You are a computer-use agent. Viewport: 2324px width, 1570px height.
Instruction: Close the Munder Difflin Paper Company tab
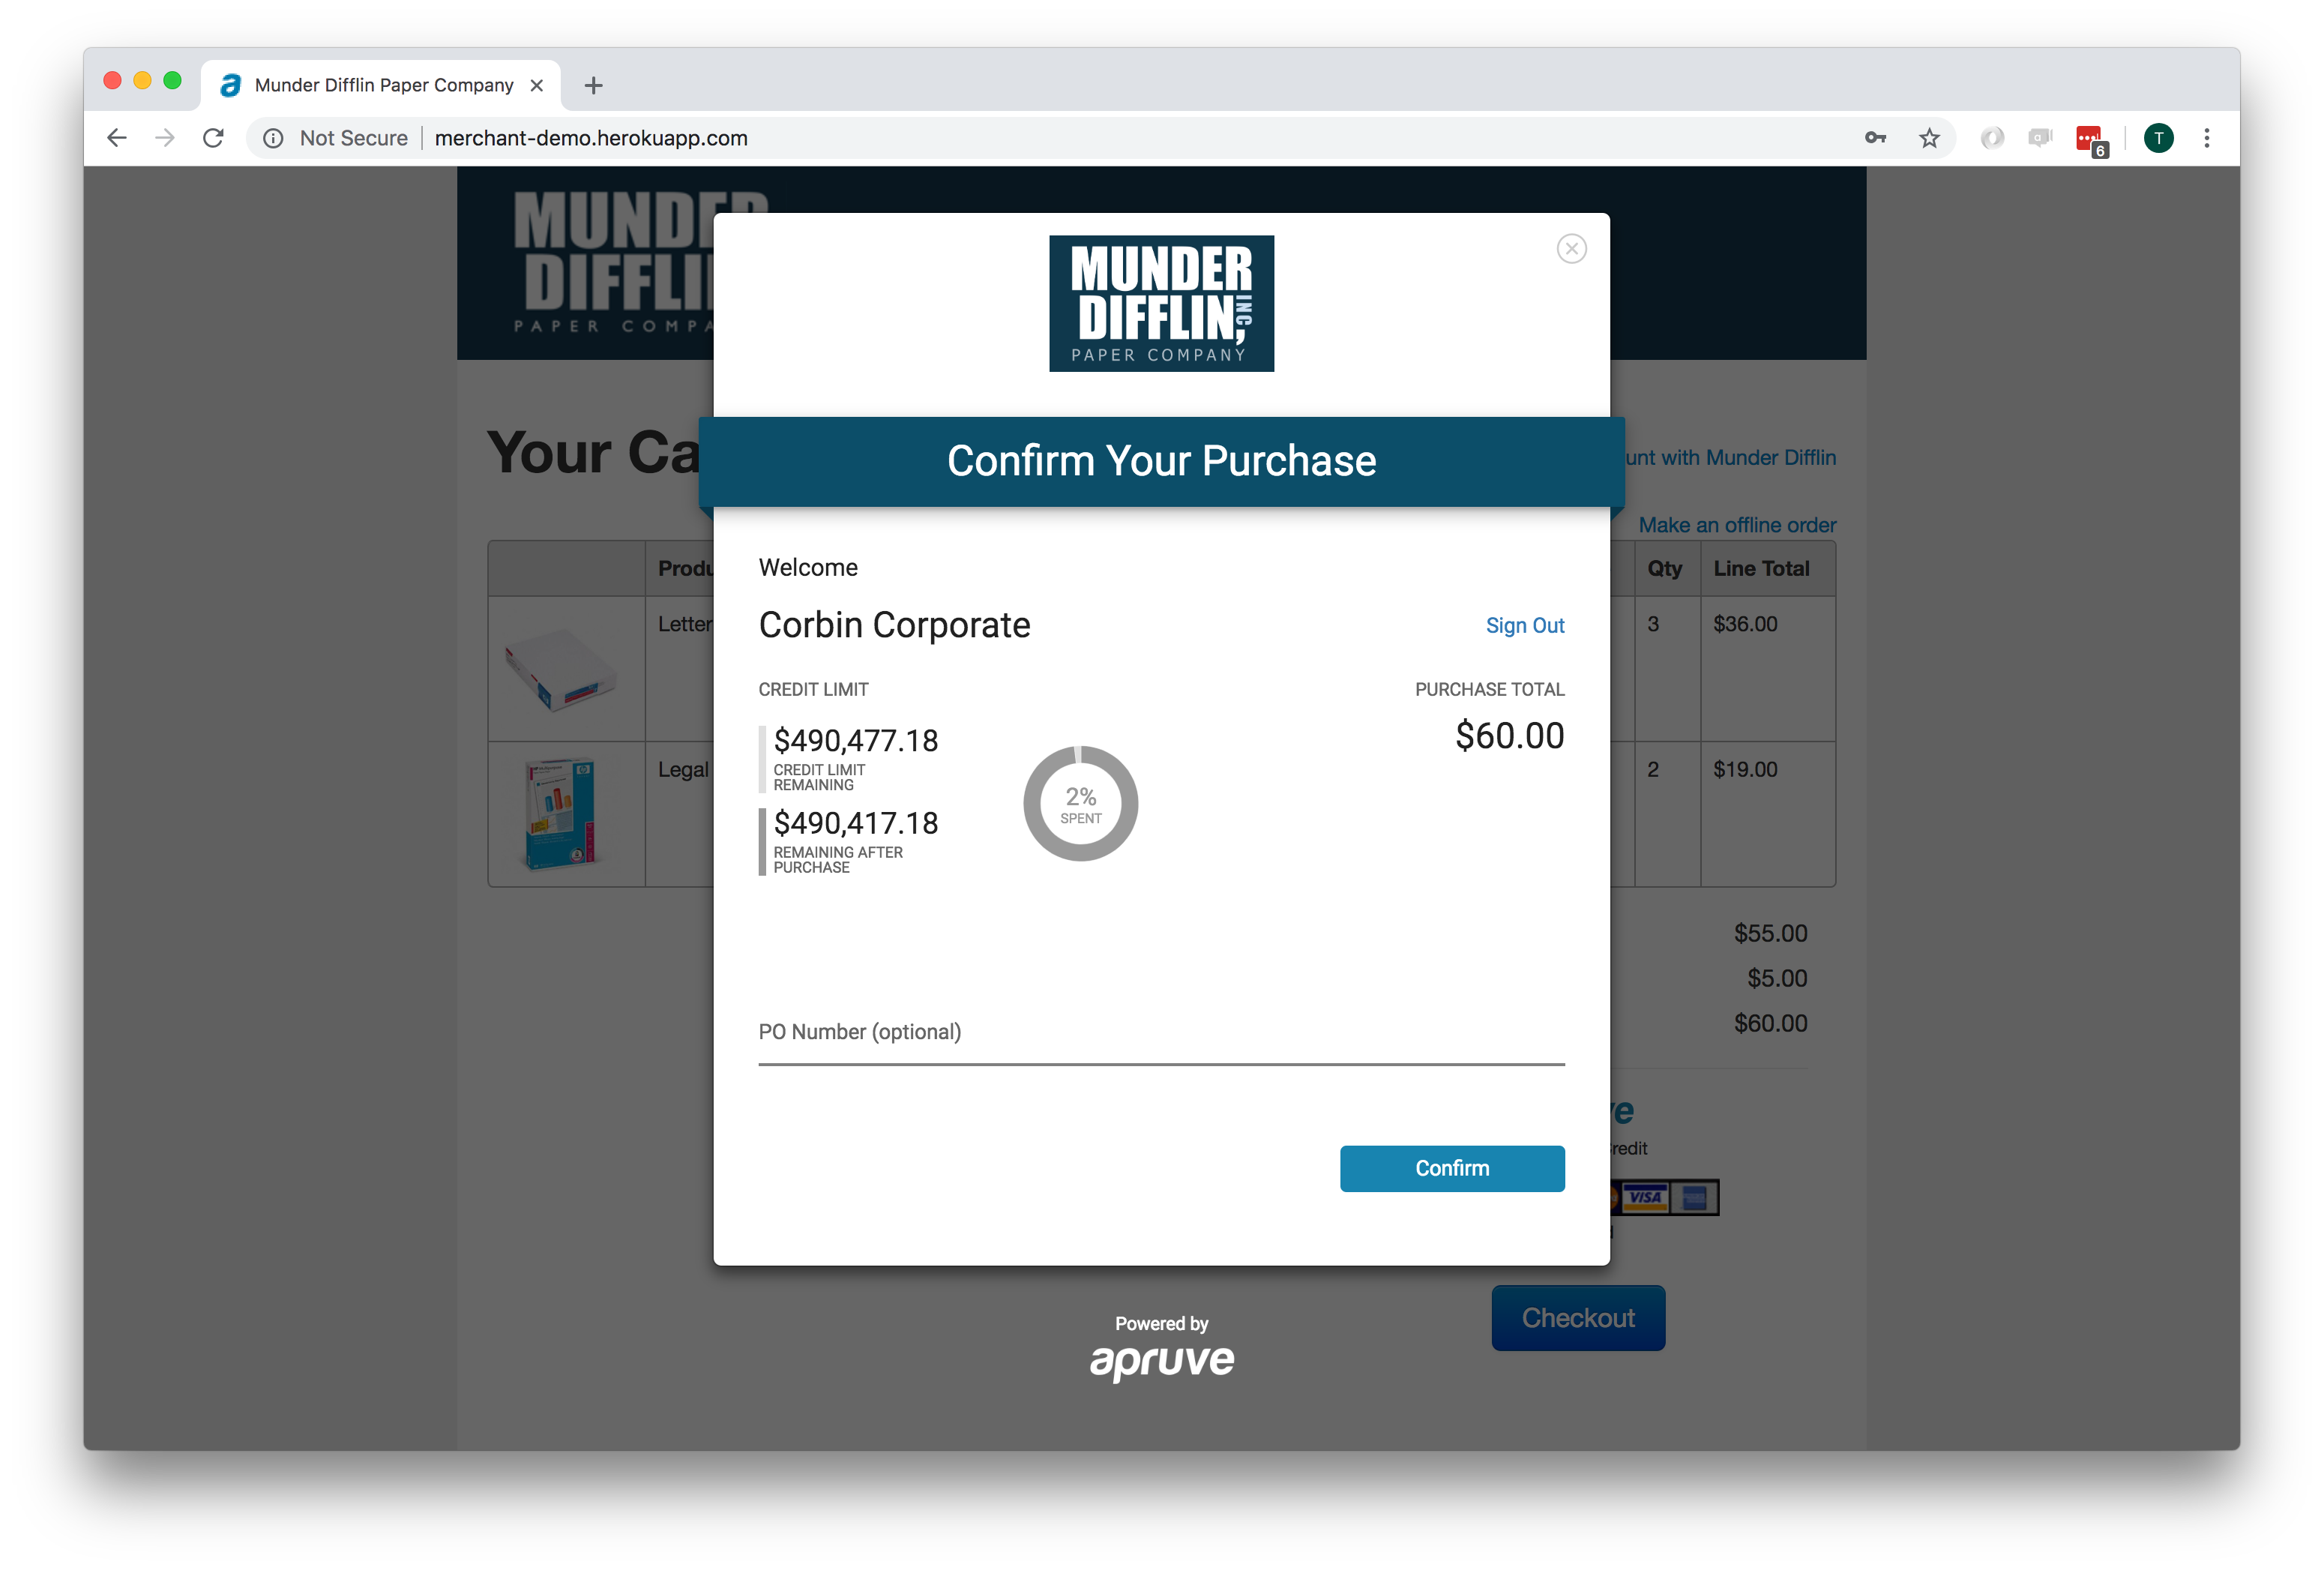(537, 86)
